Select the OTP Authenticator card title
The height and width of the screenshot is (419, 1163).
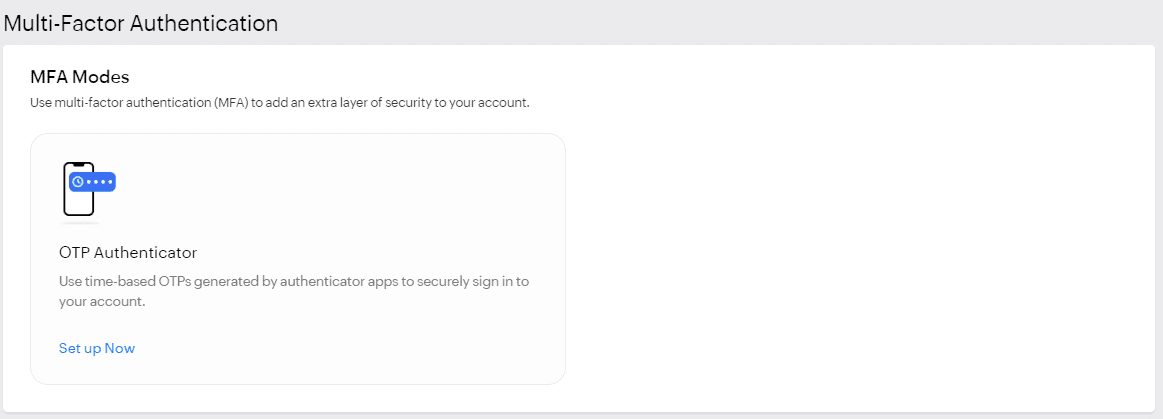(127, 252)
